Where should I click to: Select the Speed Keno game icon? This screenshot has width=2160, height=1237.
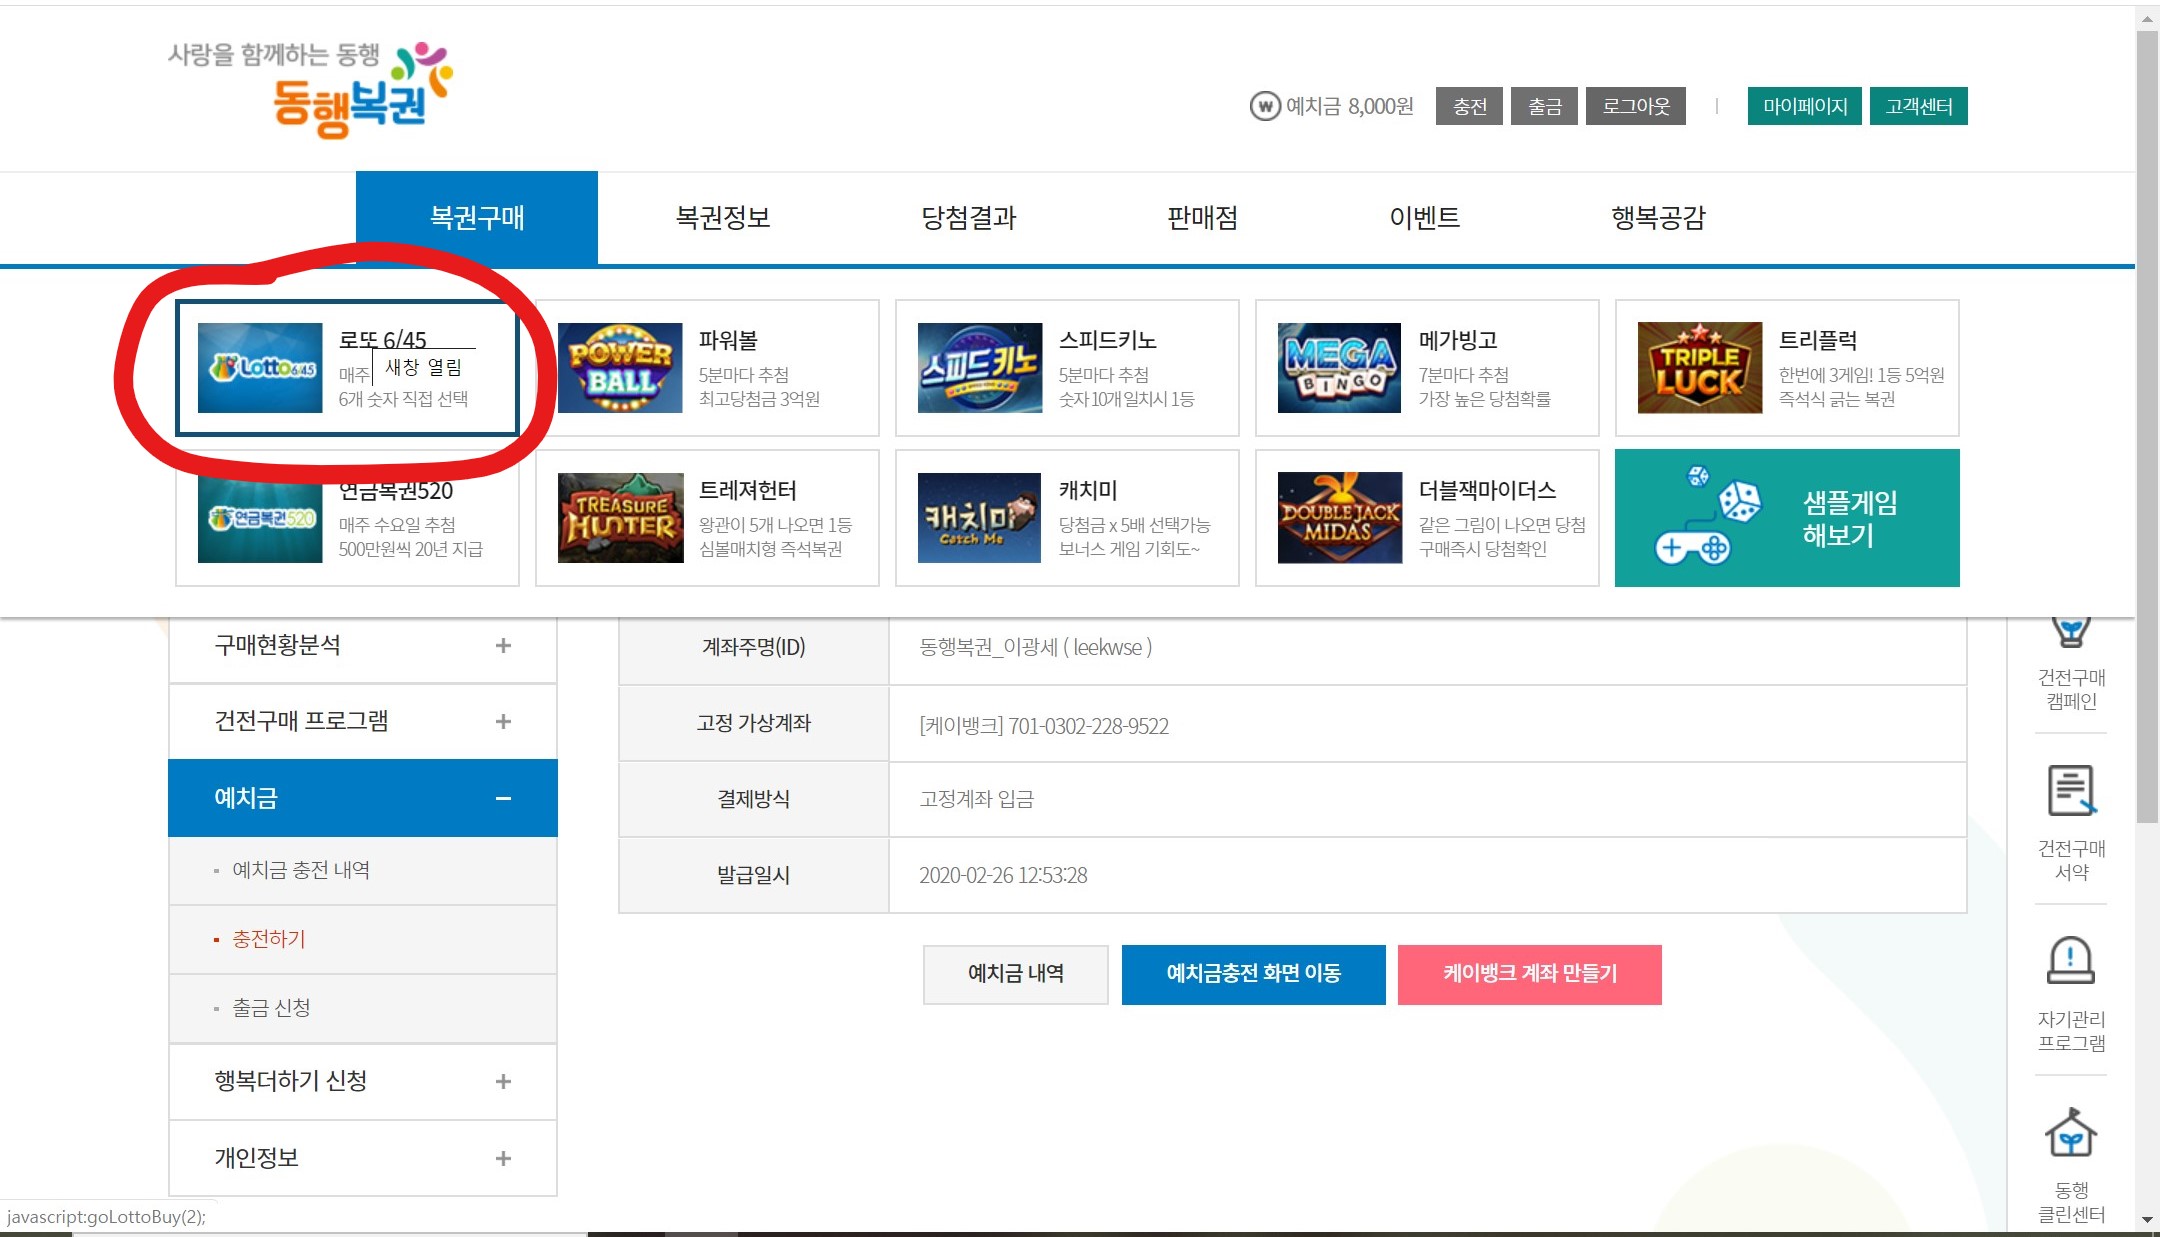click(979, 367)
